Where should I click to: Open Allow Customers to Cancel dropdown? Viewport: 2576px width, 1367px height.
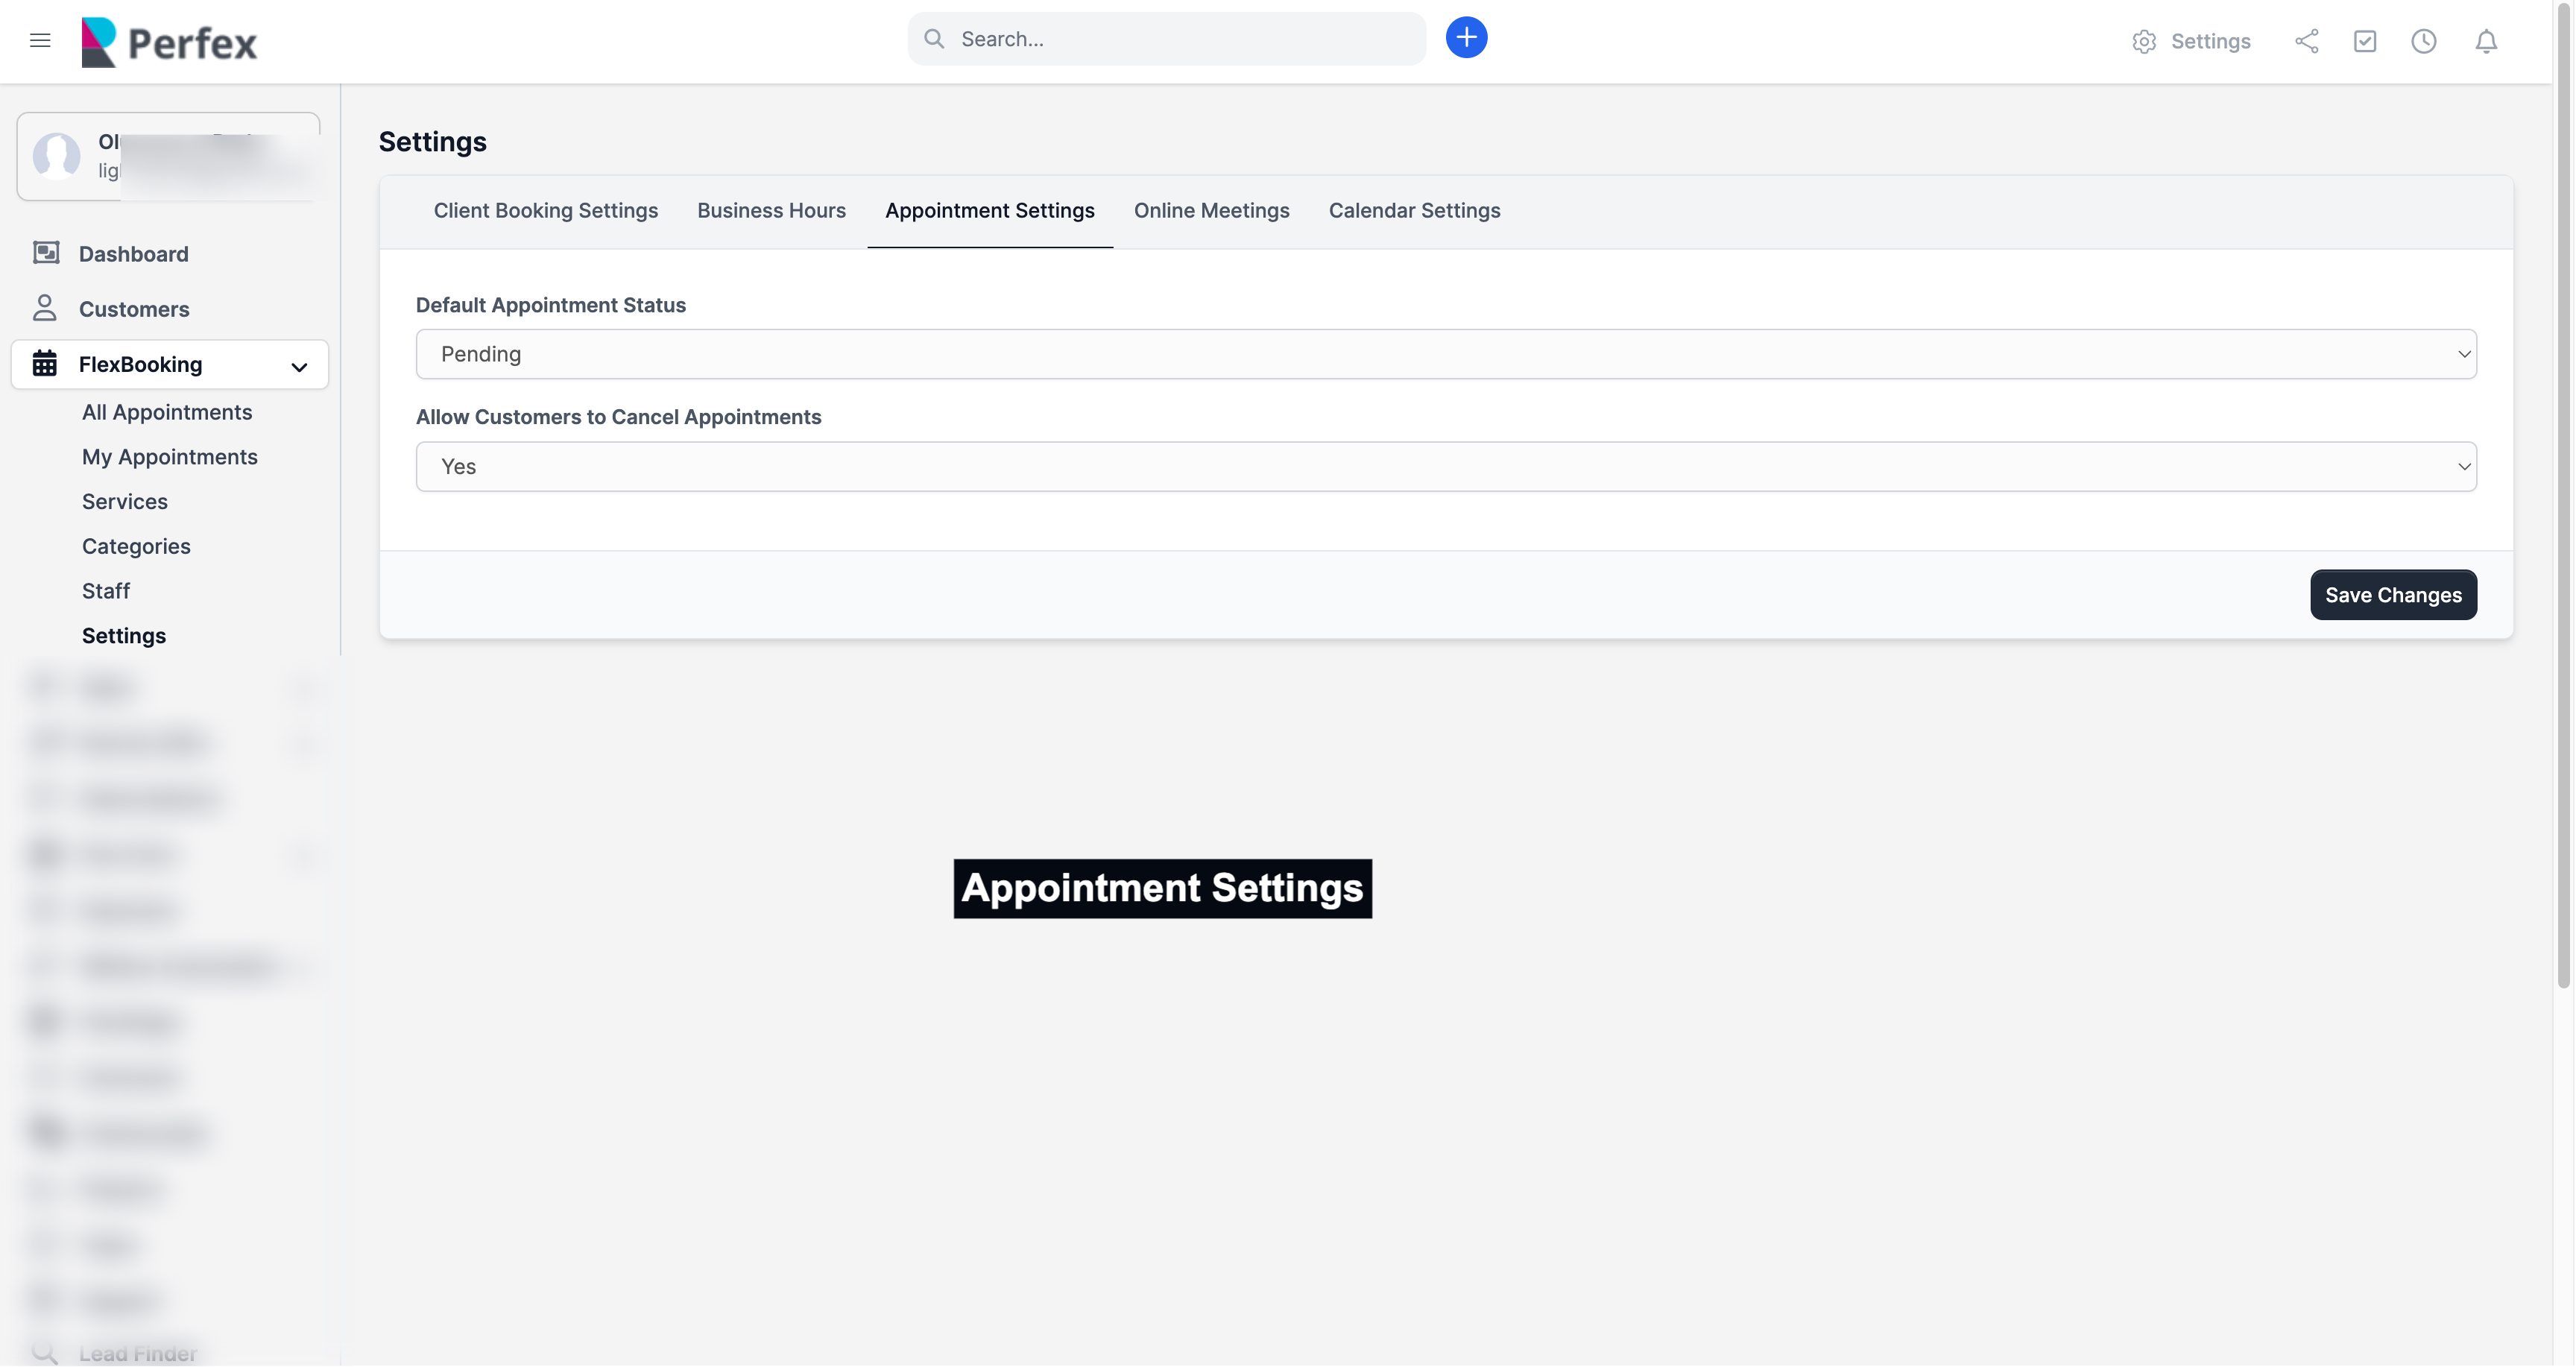pos(1445,466)
